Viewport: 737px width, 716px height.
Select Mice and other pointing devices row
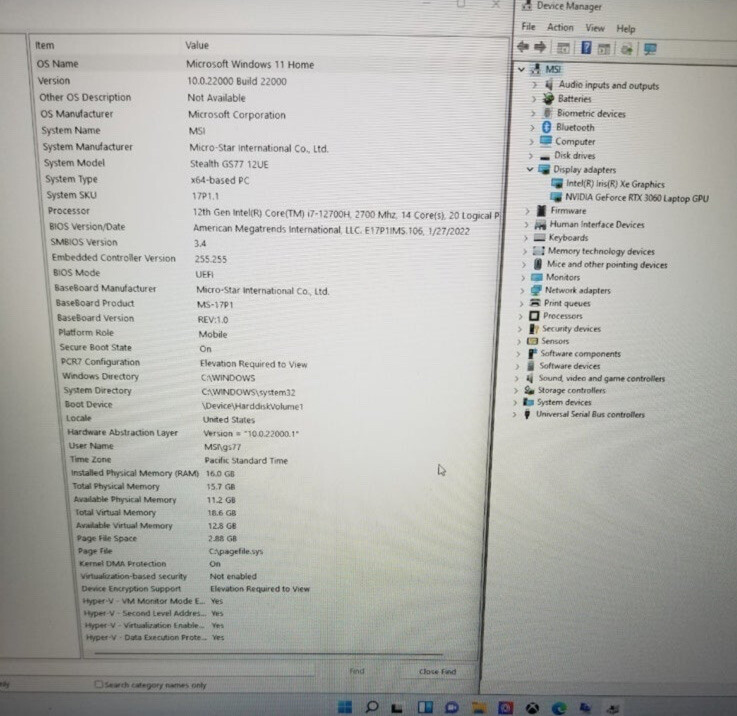pos(607,264)
